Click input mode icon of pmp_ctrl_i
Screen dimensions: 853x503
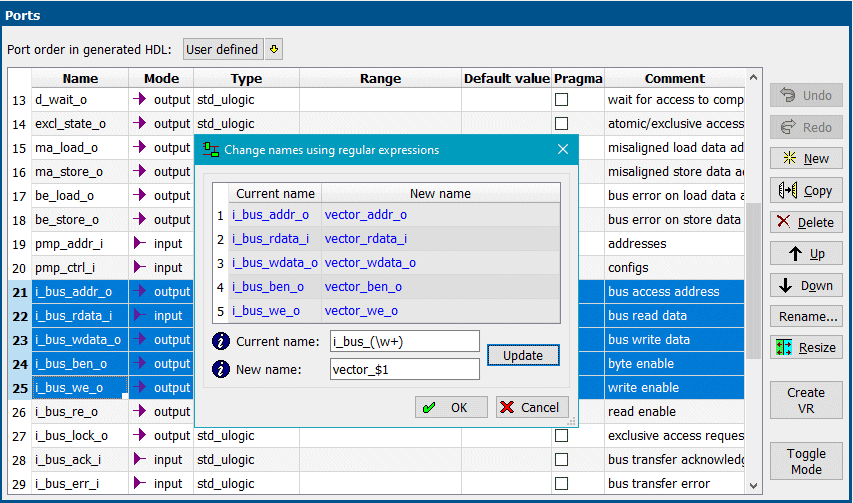(x=140, y=267)
